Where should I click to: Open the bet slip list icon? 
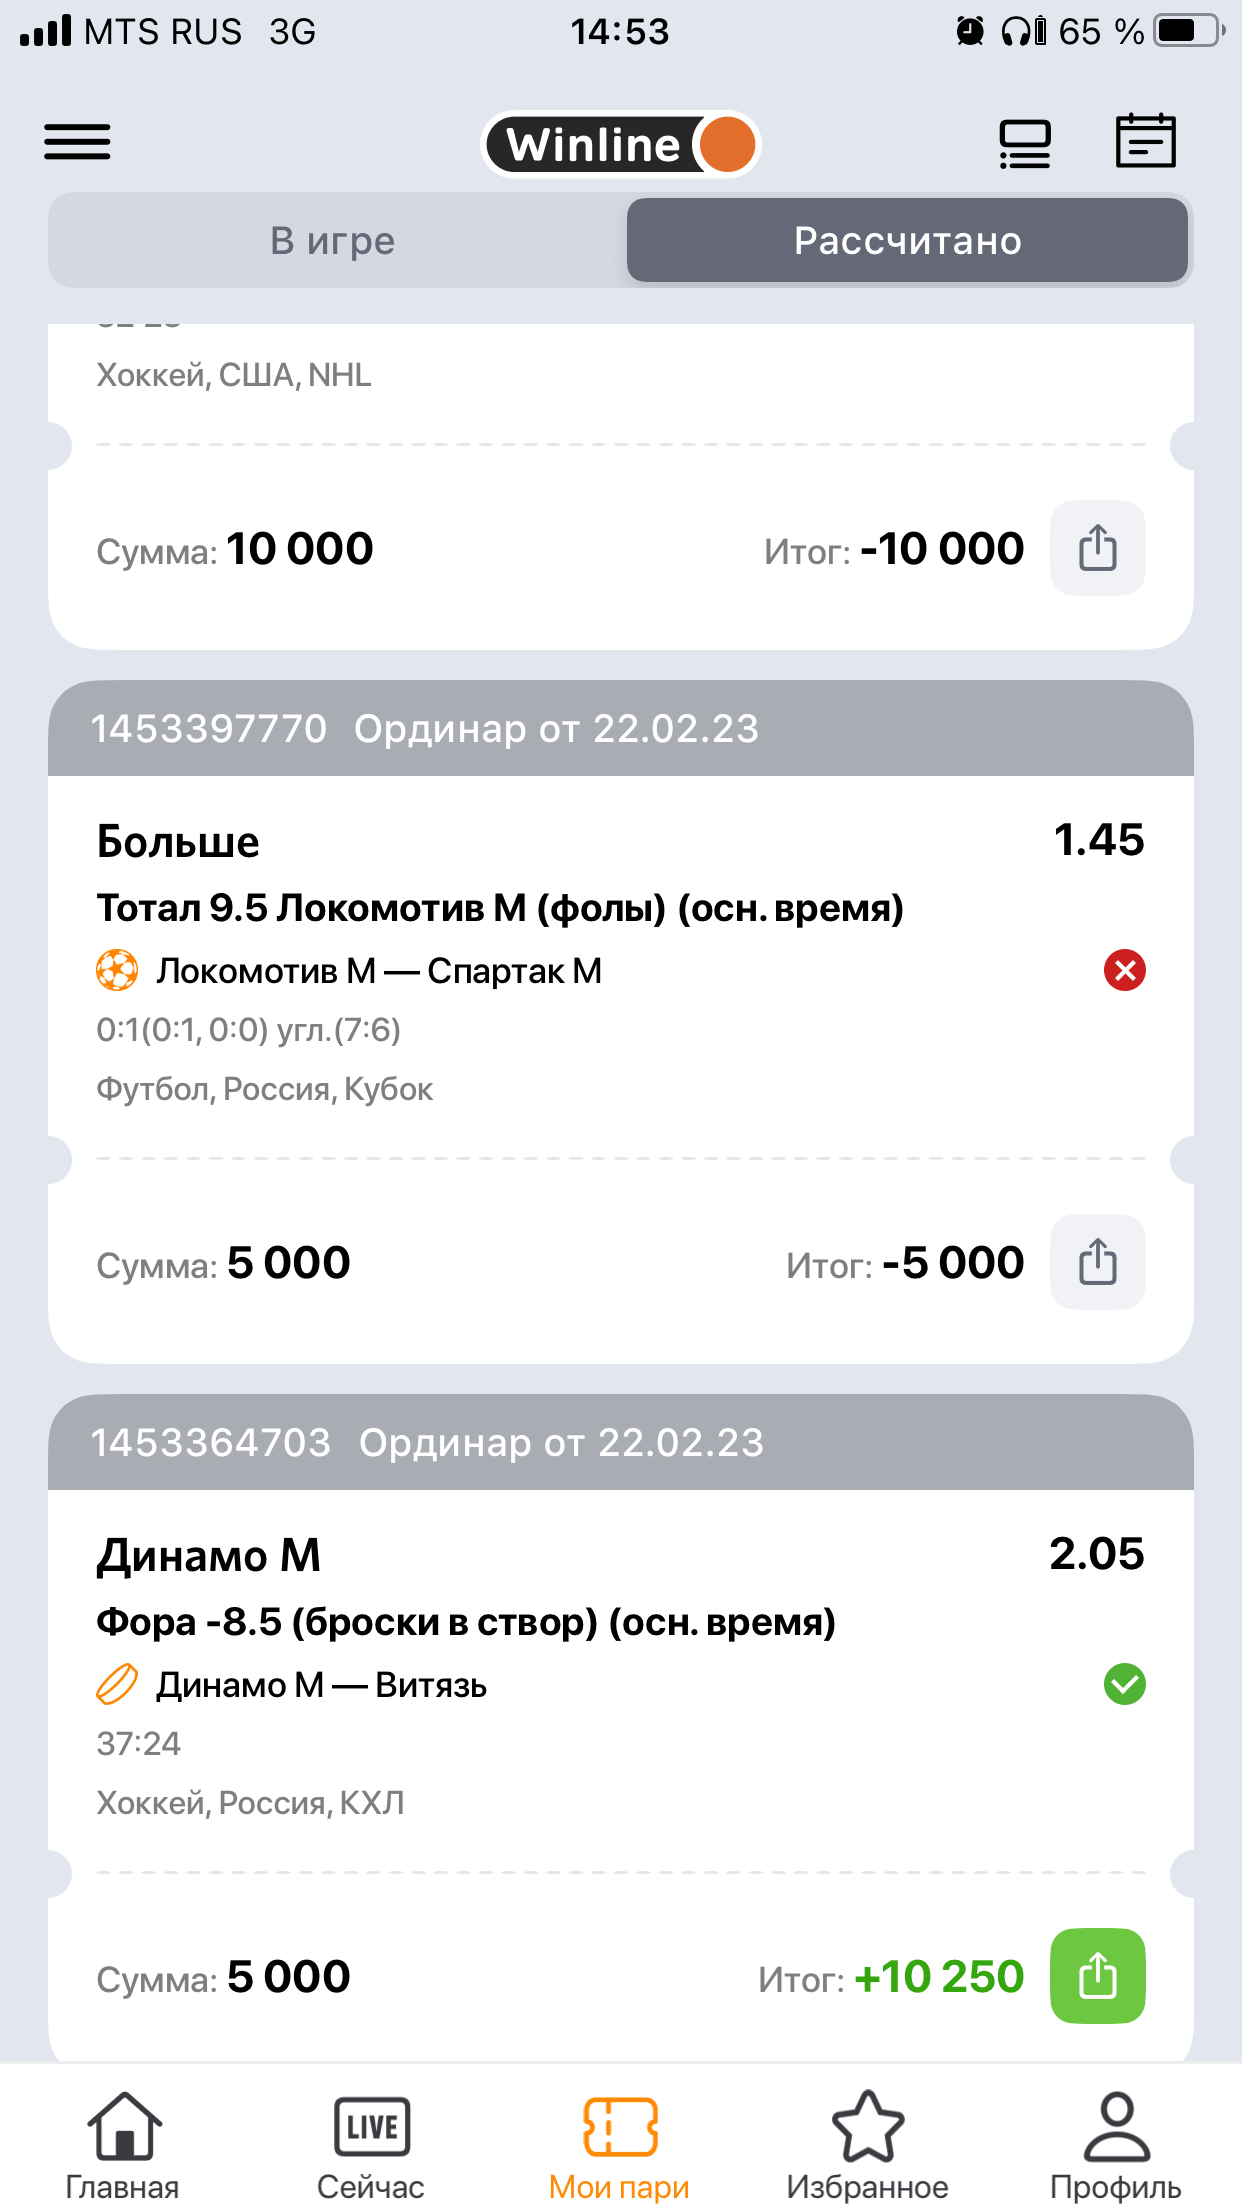tap(1025, 143)
